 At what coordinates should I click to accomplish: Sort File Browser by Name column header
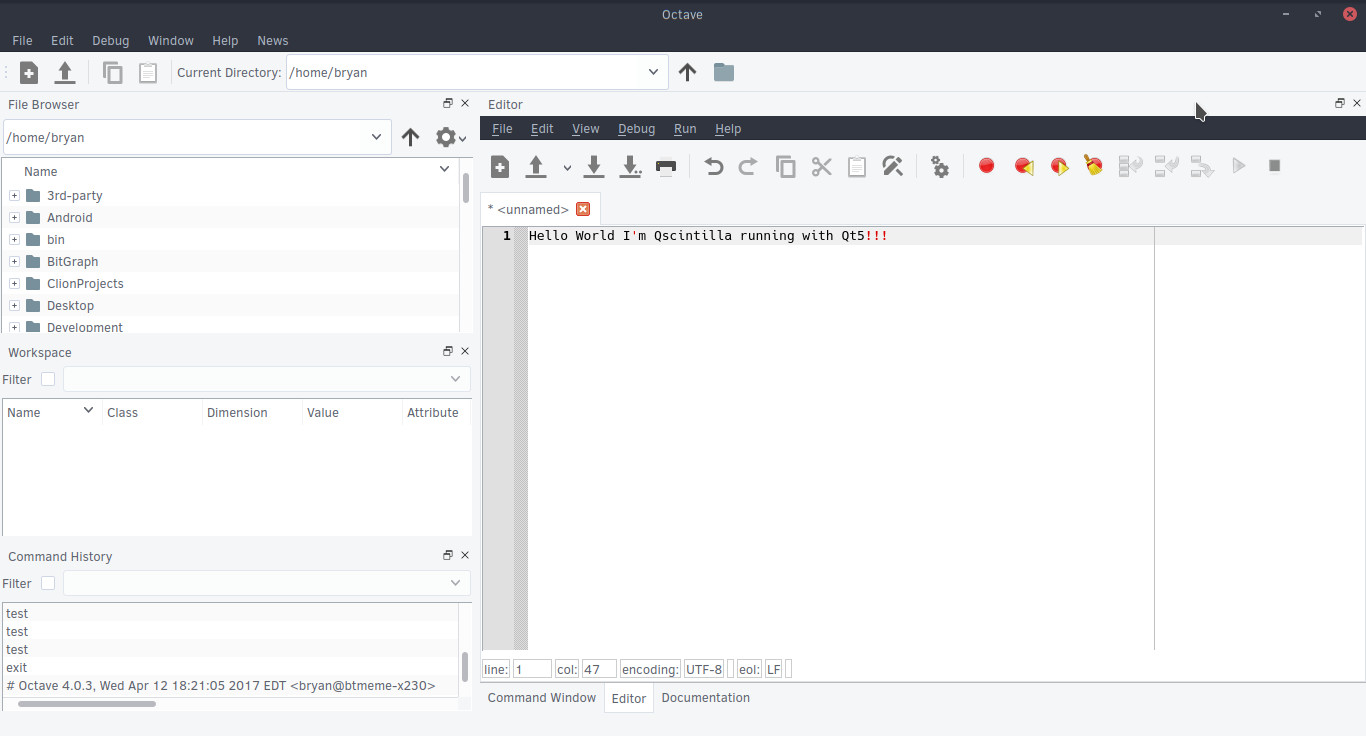(230, 171)
